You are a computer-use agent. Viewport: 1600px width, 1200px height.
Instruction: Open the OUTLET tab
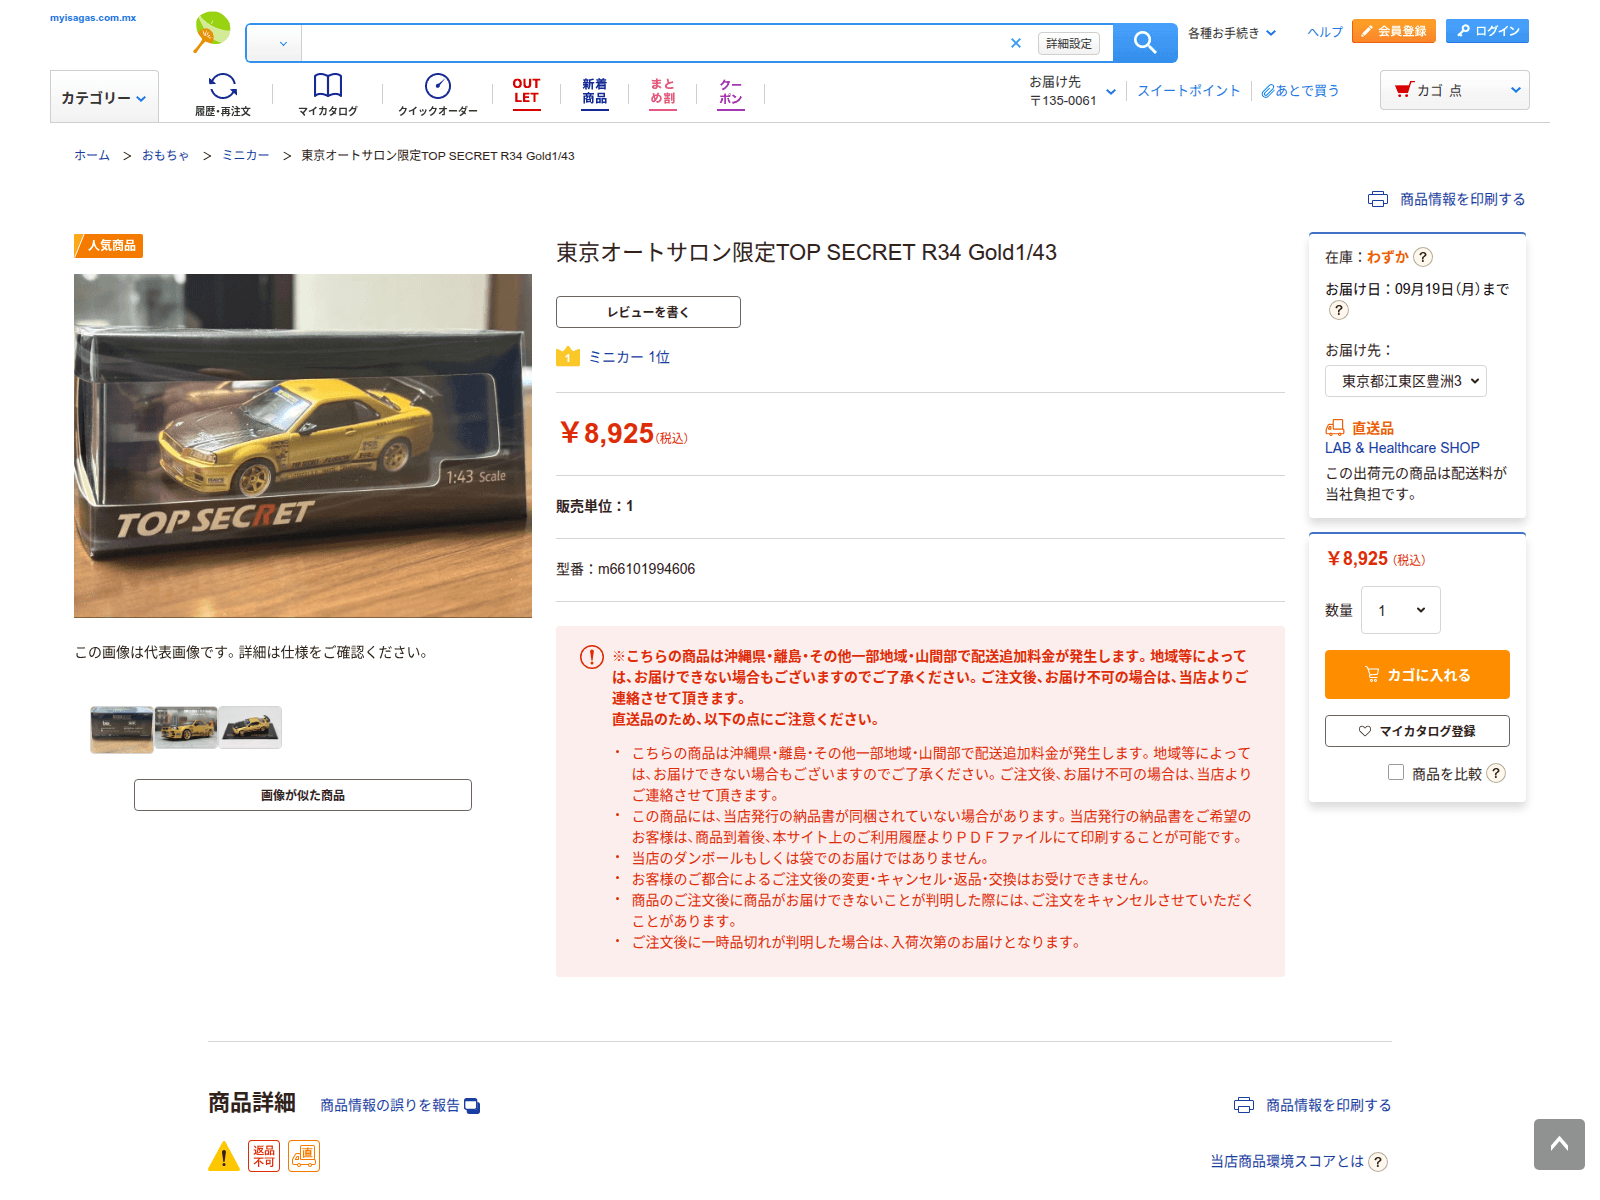click(x=527, y=93)
